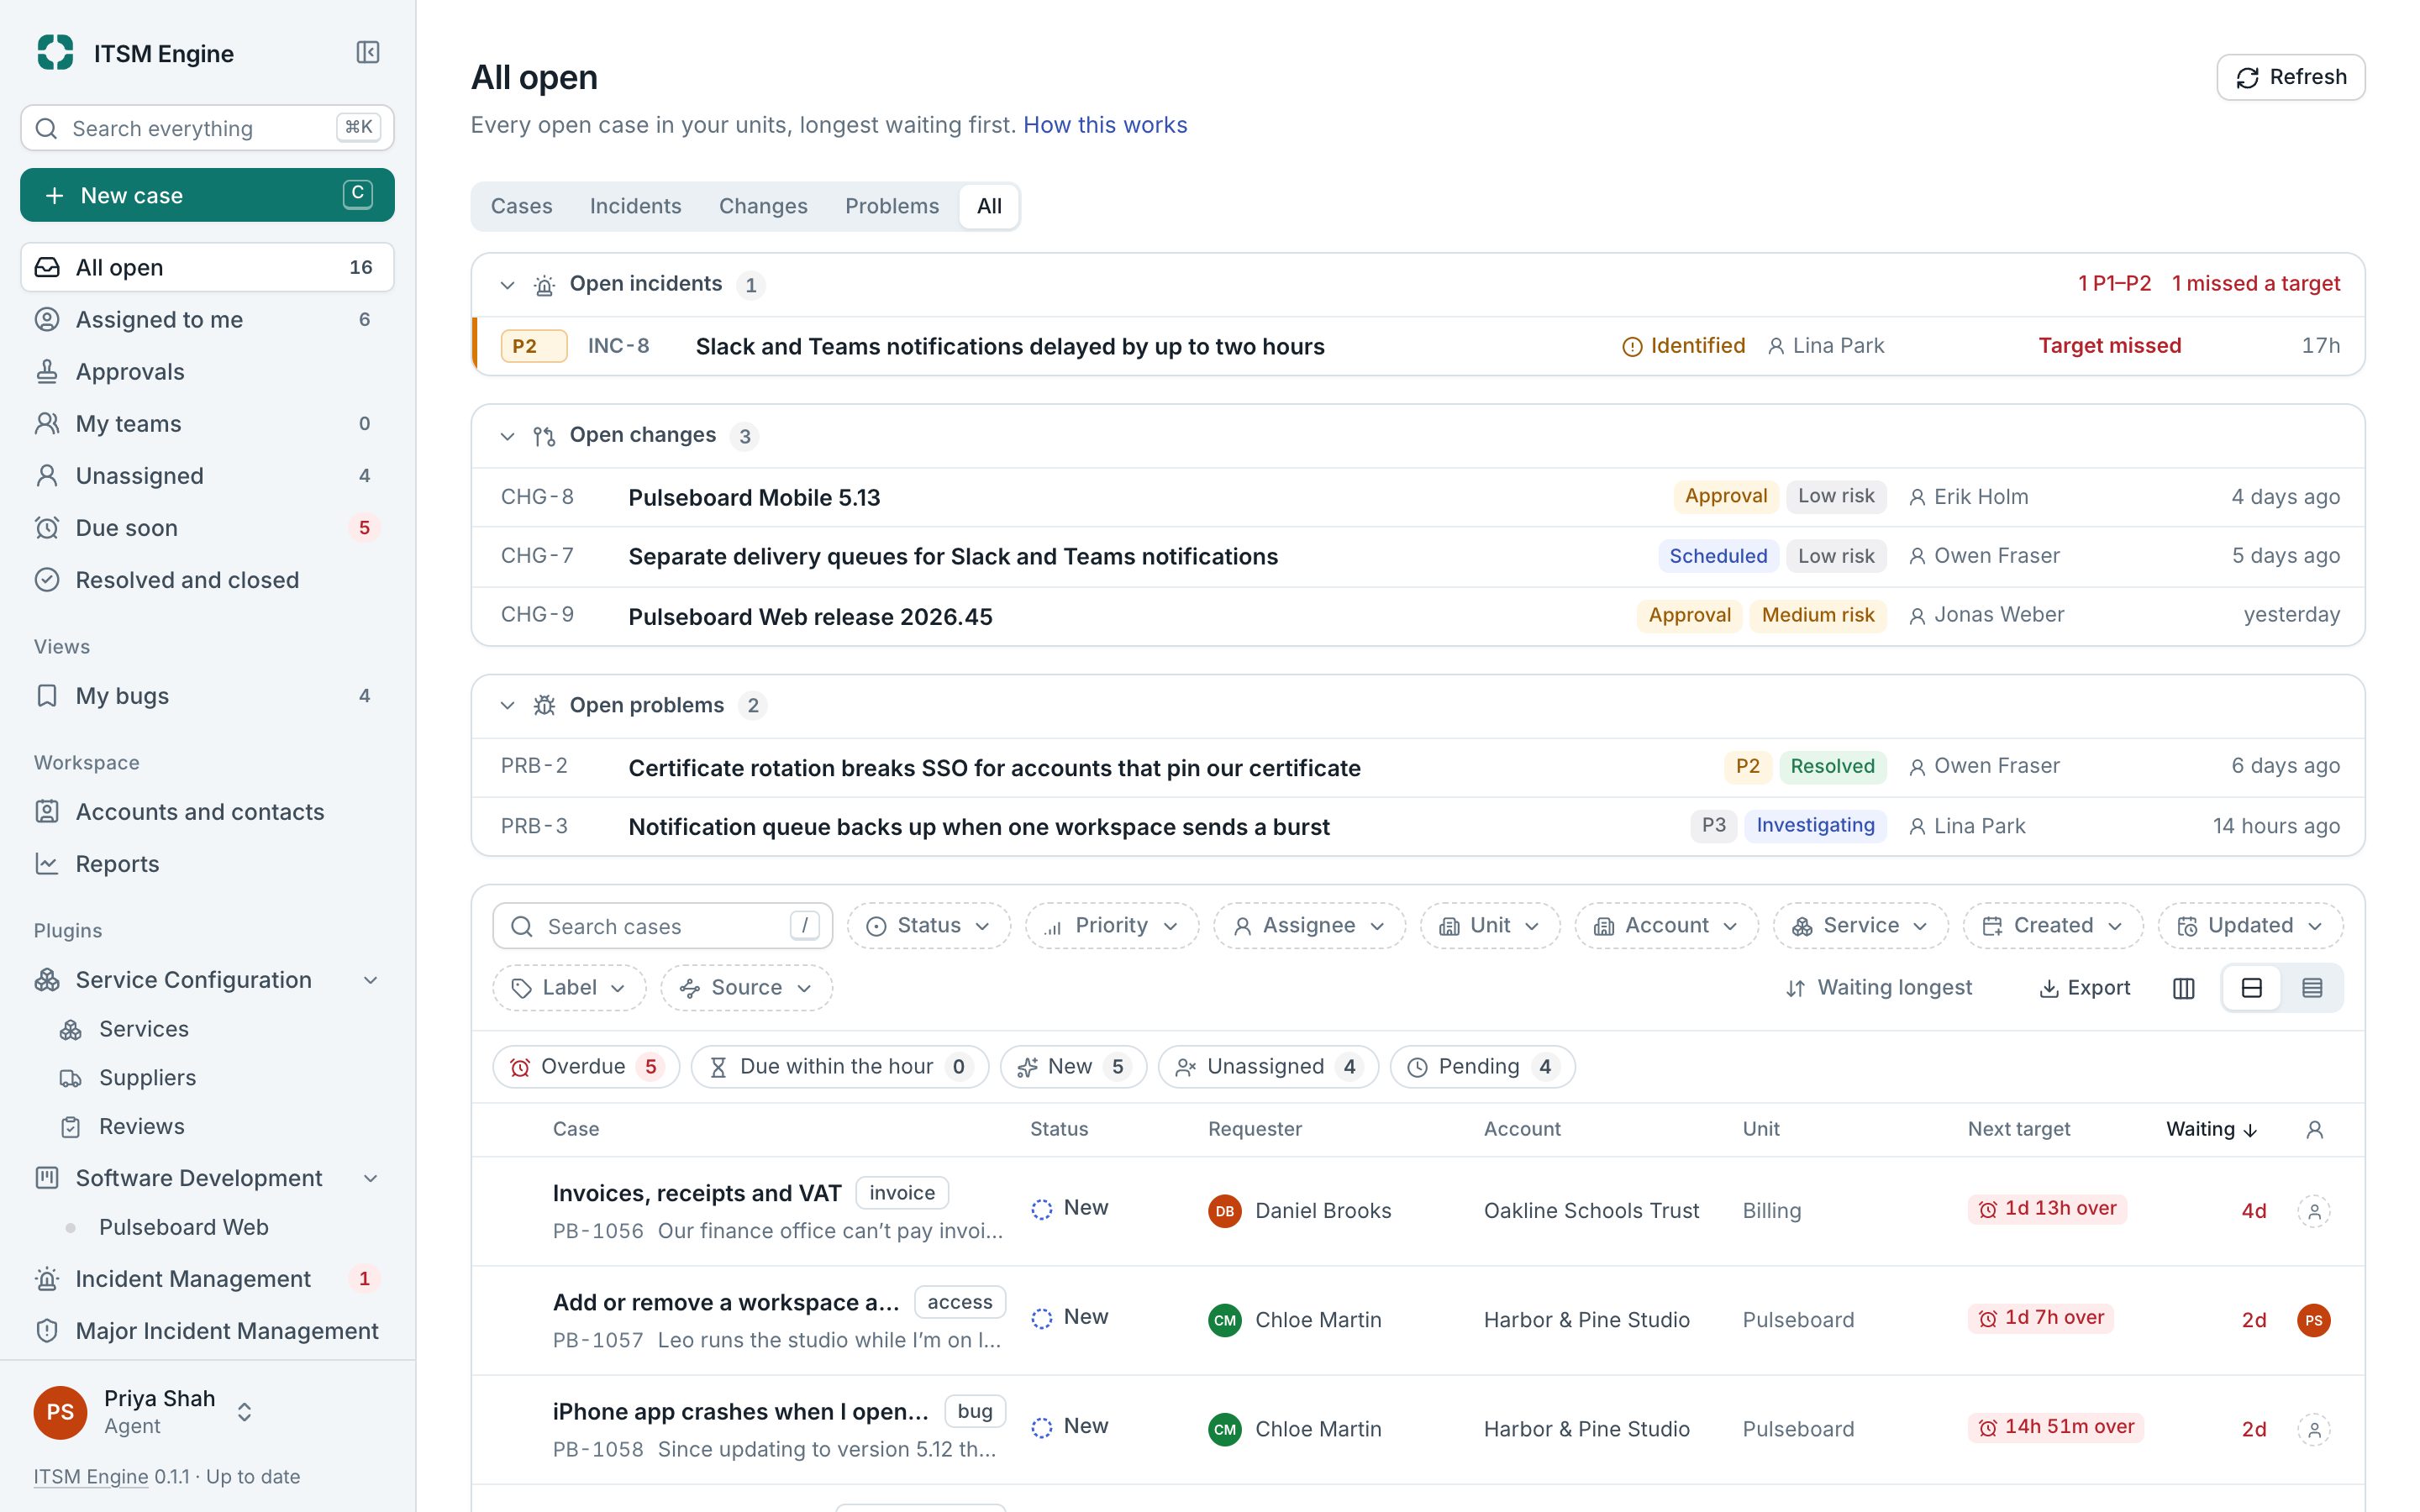Image resolution: width=2420 pixels, height=1512 pixels.
Task: Click the Accounts and contacts icon
Action: 47,811
